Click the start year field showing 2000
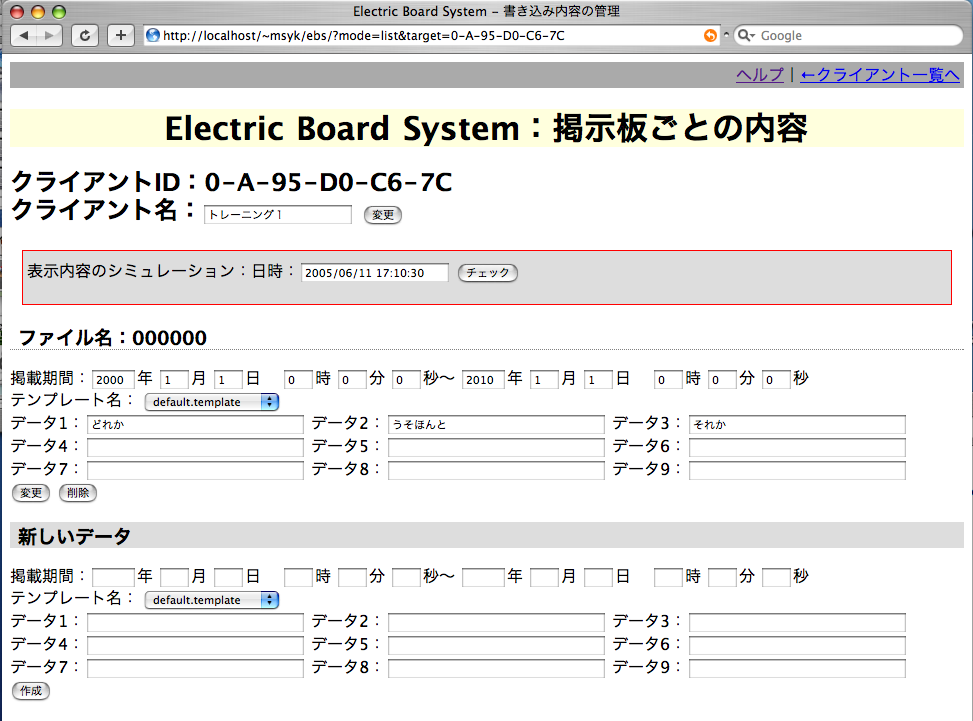Viewport: 973px width, 721px height. [x=113, y=380]
